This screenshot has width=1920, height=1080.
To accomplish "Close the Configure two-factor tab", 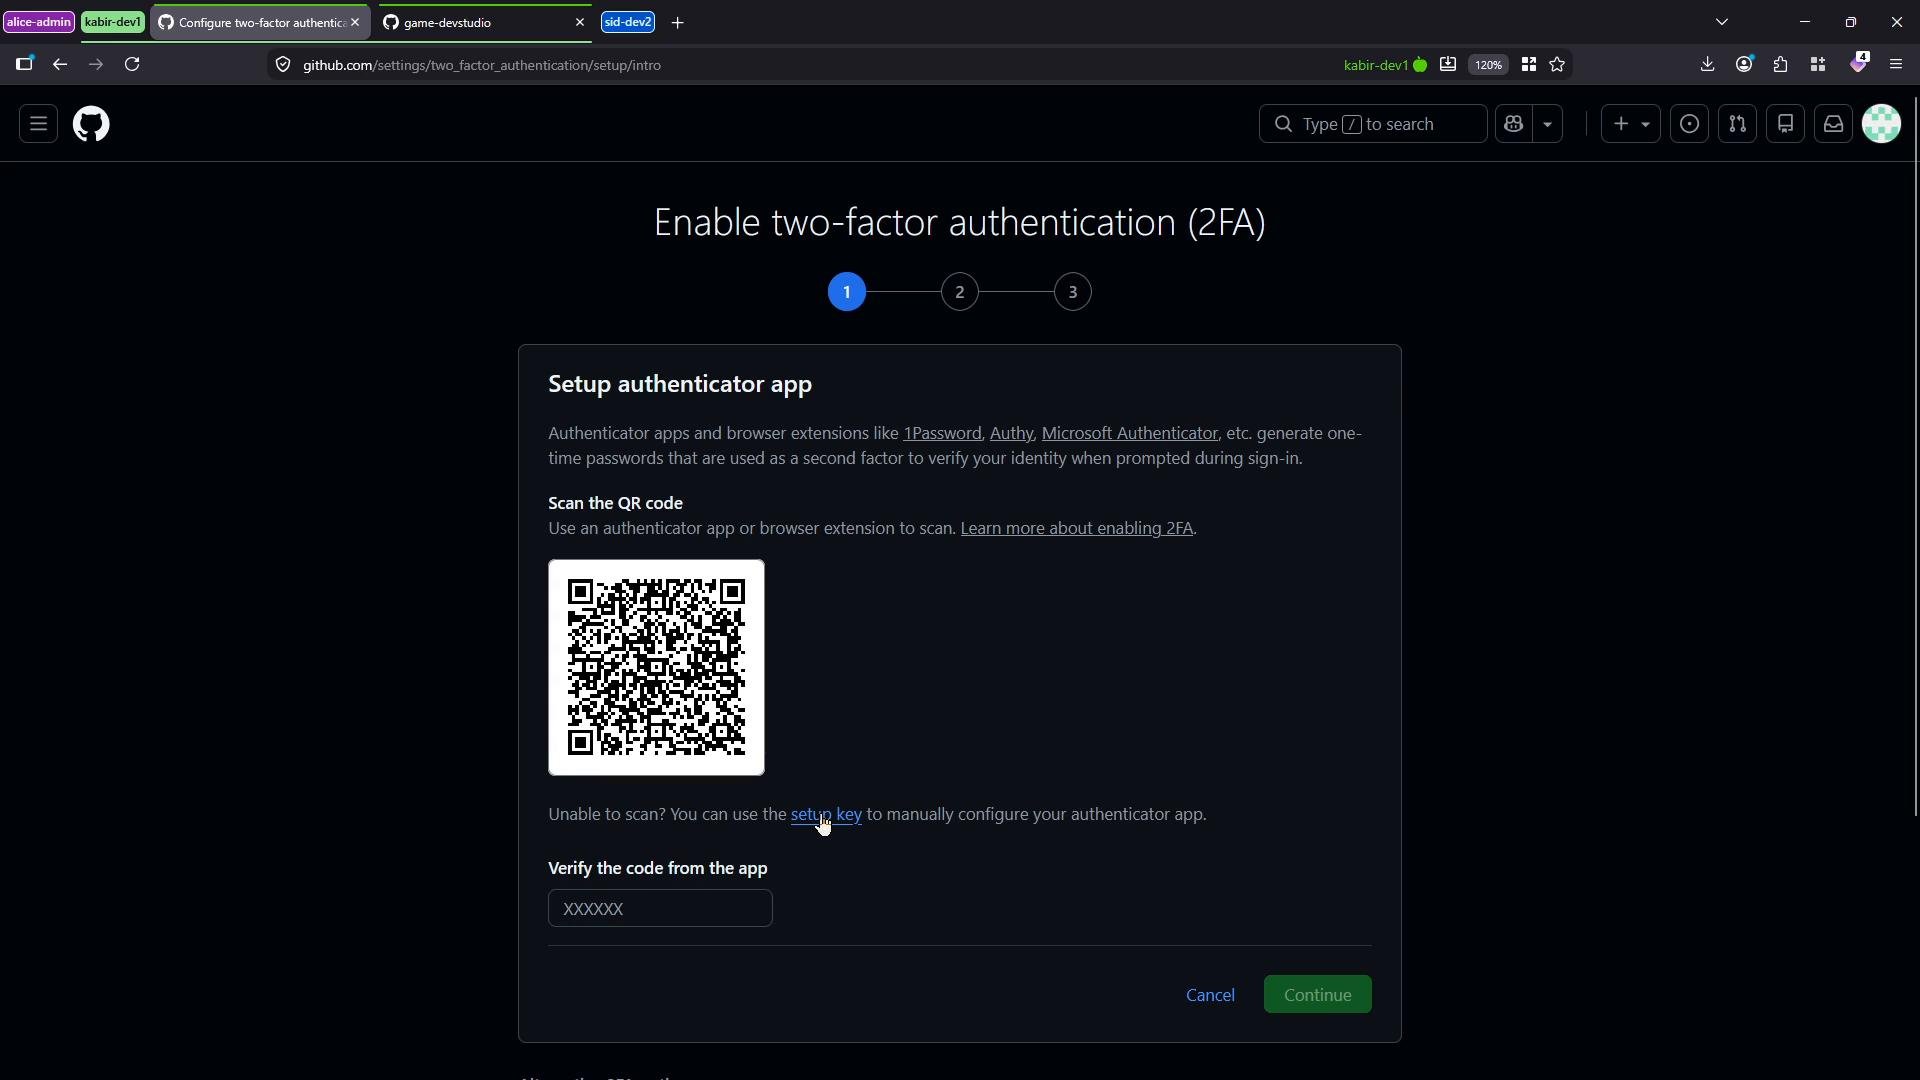I will (x=355, y=22).
